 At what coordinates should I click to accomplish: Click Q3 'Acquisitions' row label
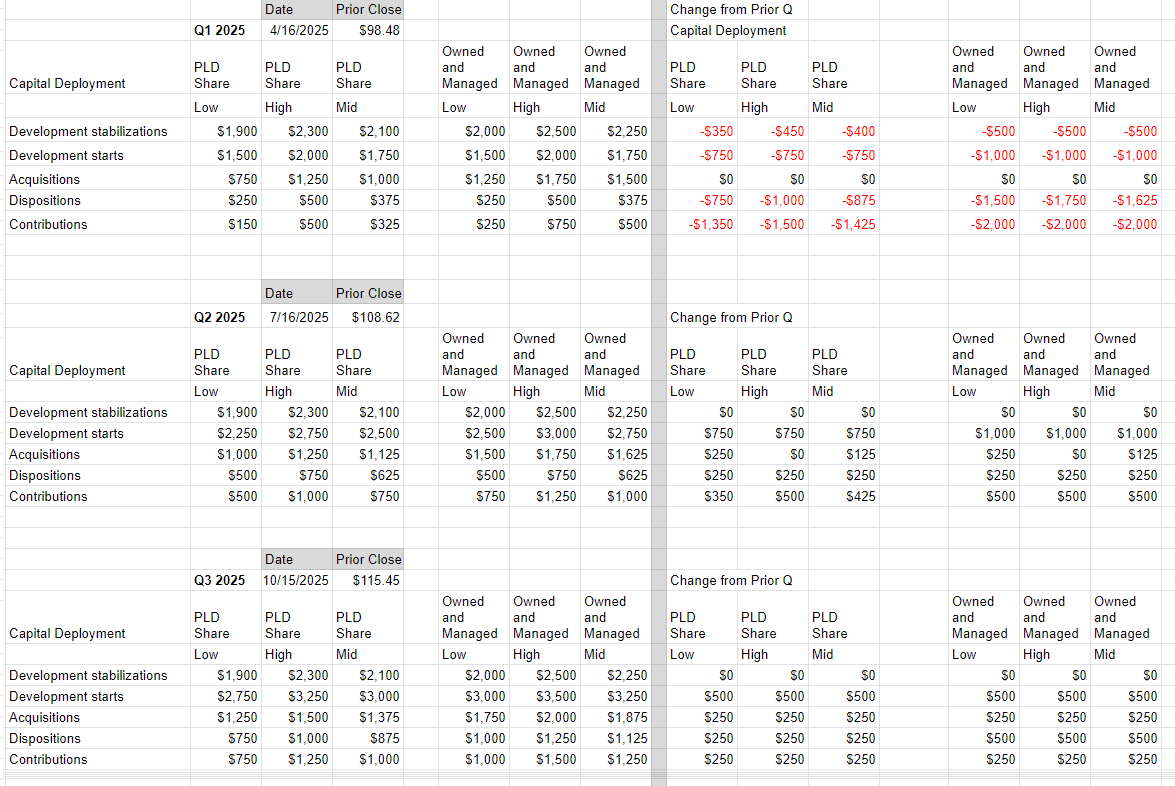44,718
